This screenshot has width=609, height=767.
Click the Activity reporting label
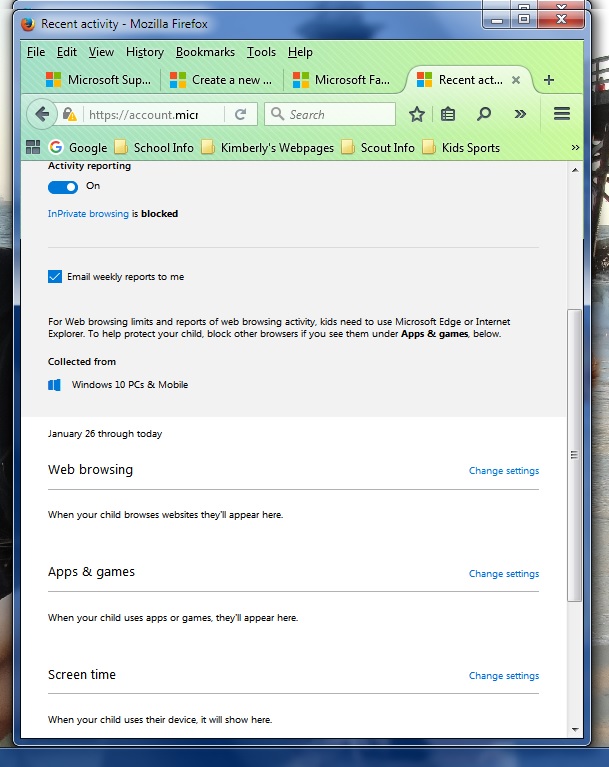click(x=89, y=166)
